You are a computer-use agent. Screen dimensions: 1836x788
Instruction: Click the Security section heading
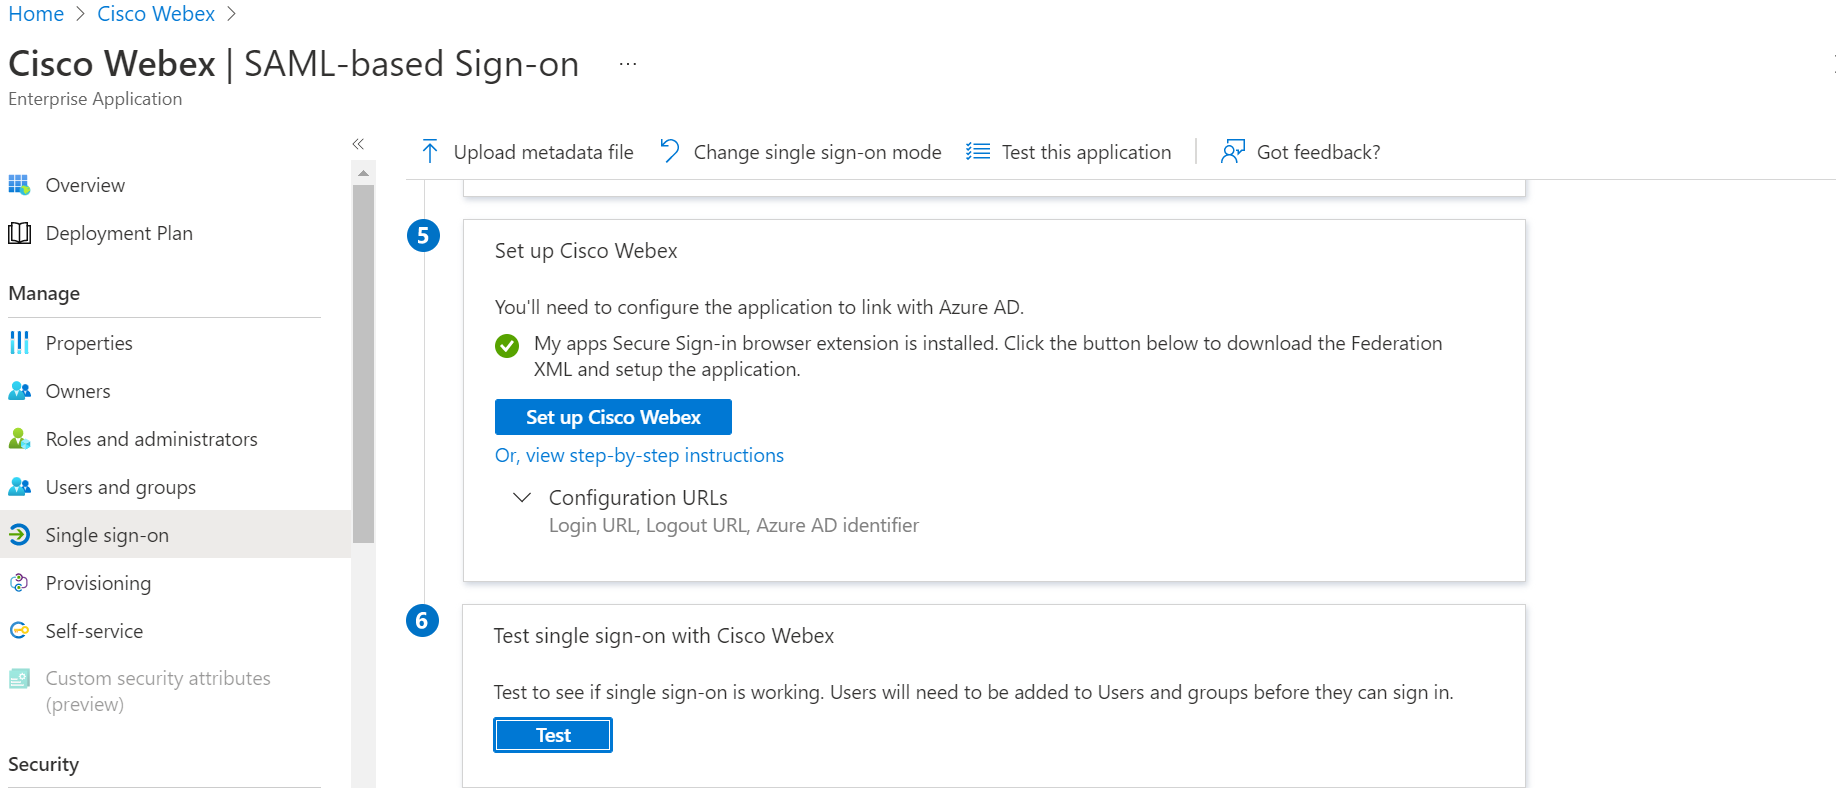click(x=44, y=764)
